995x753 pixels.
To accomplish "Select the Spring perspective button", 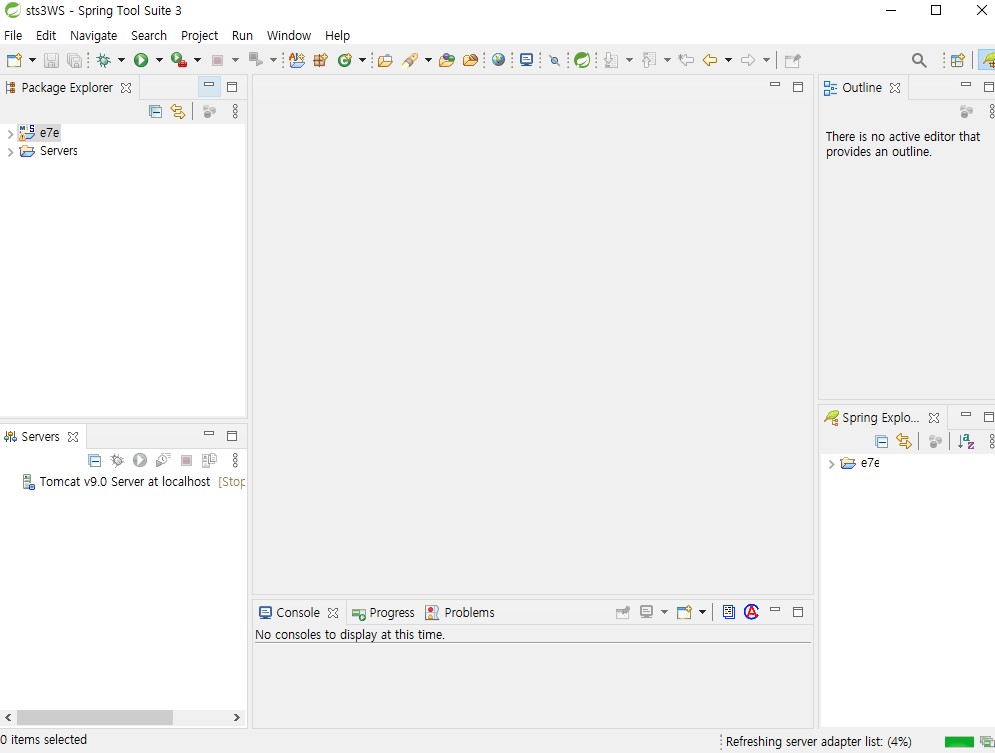I will click(x=987, y=60).
